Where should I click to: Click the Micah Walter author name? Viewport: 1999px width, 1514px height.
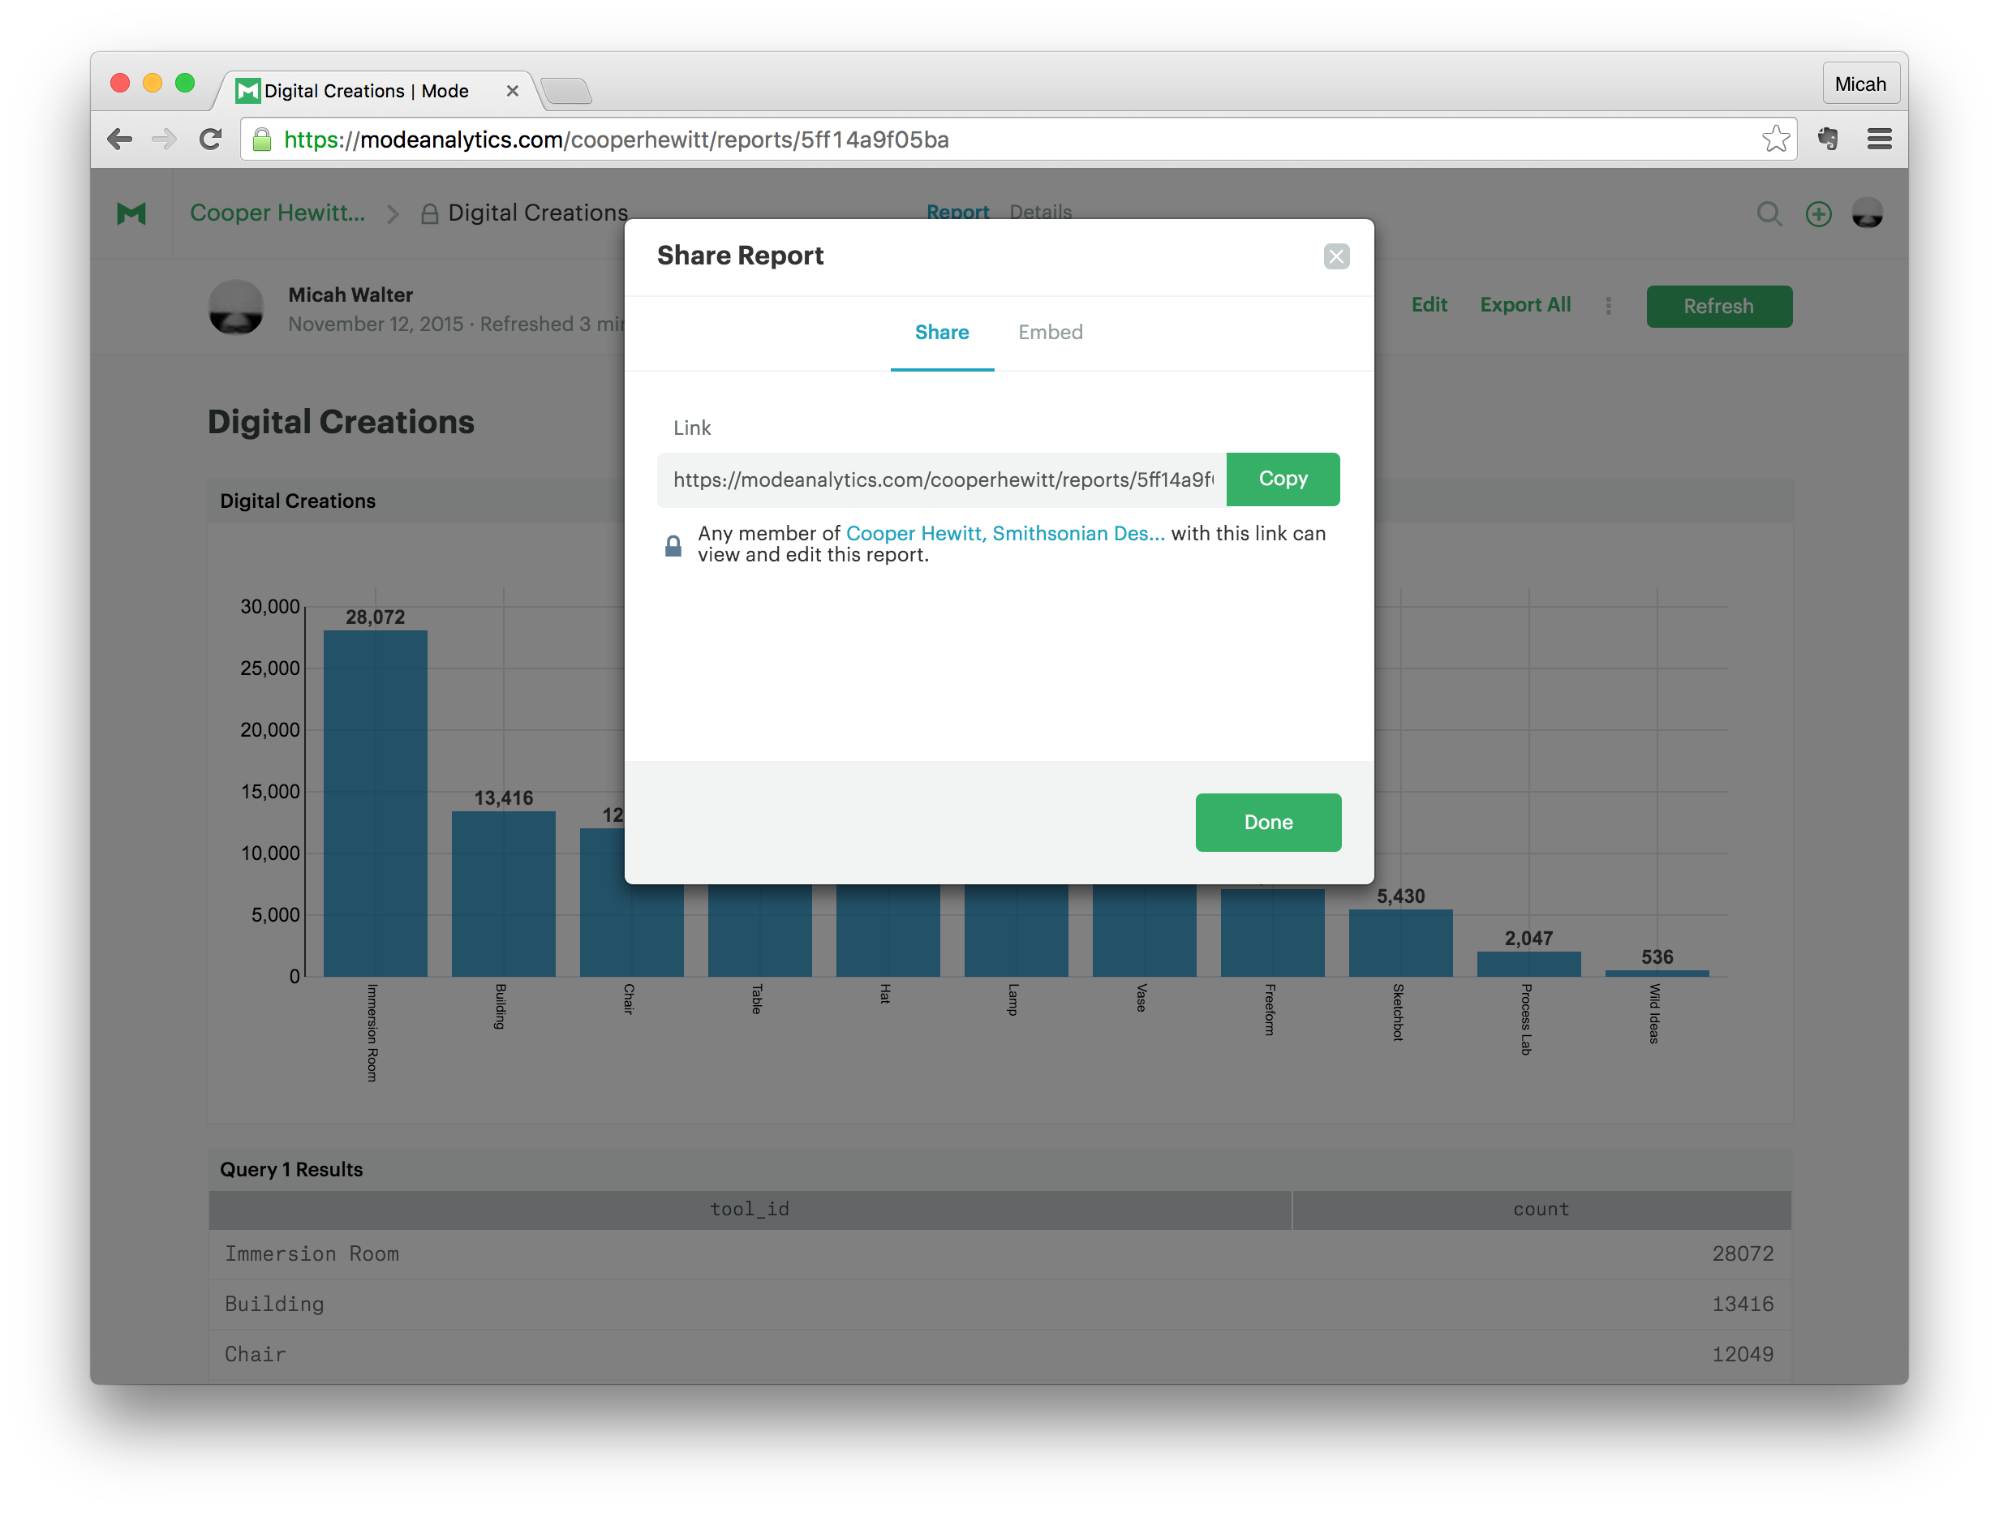tap(350, 295)
